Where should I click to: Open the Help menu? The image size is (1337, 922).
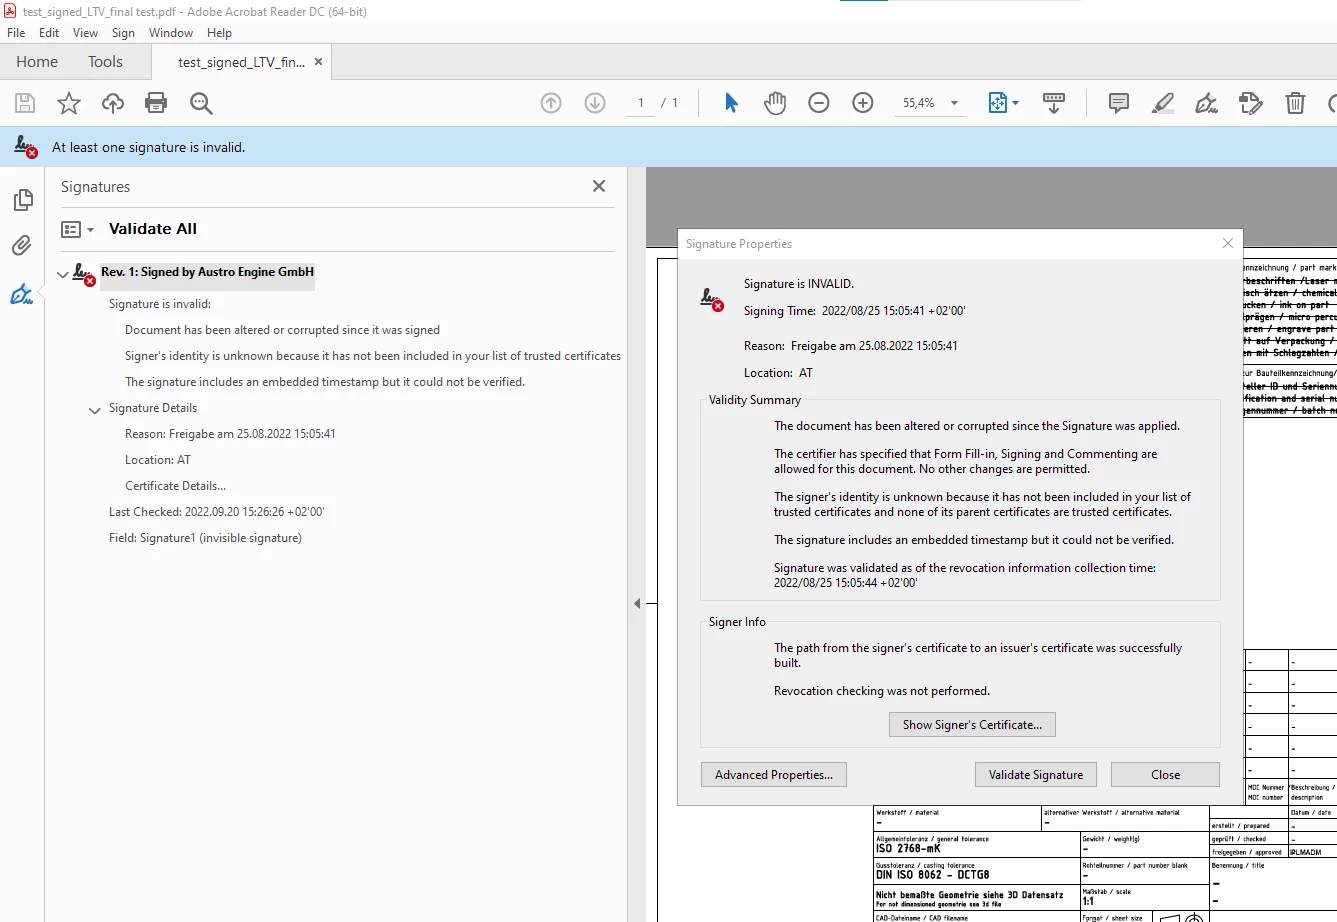(219, 33)
